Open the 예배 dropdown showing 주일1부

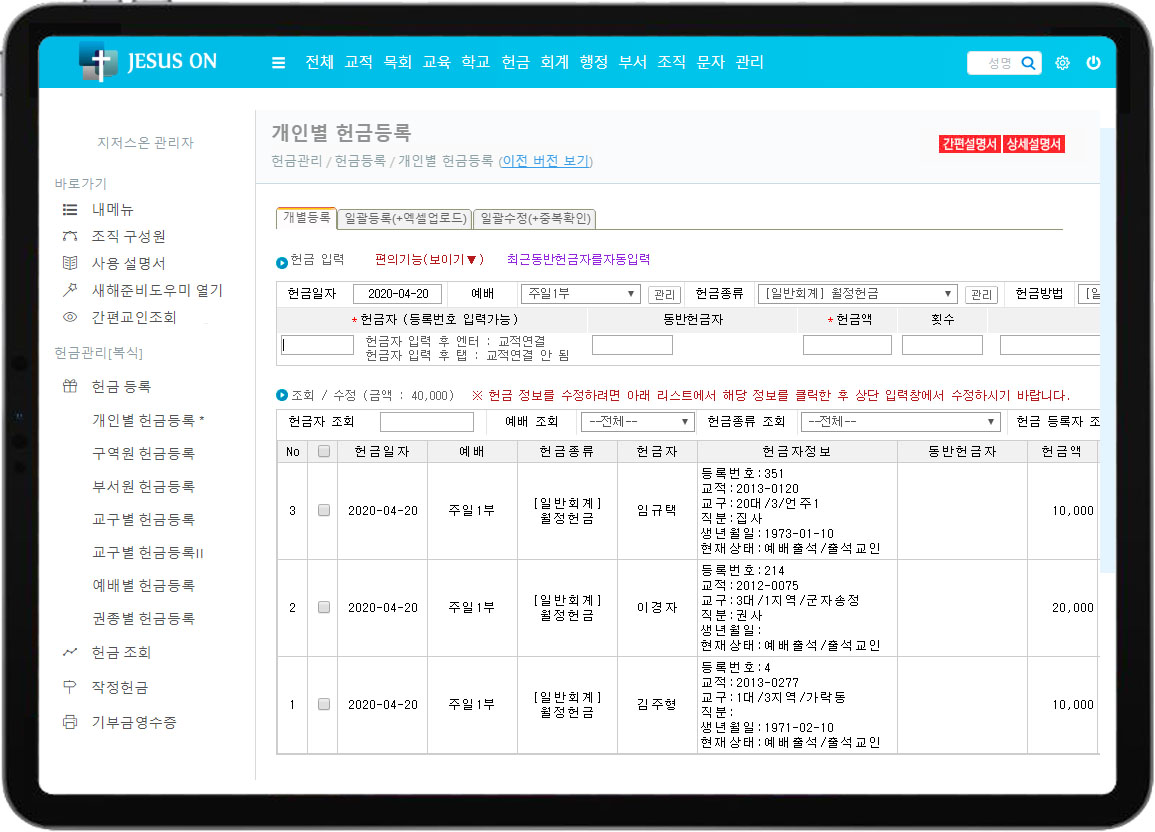pos(580,294)
